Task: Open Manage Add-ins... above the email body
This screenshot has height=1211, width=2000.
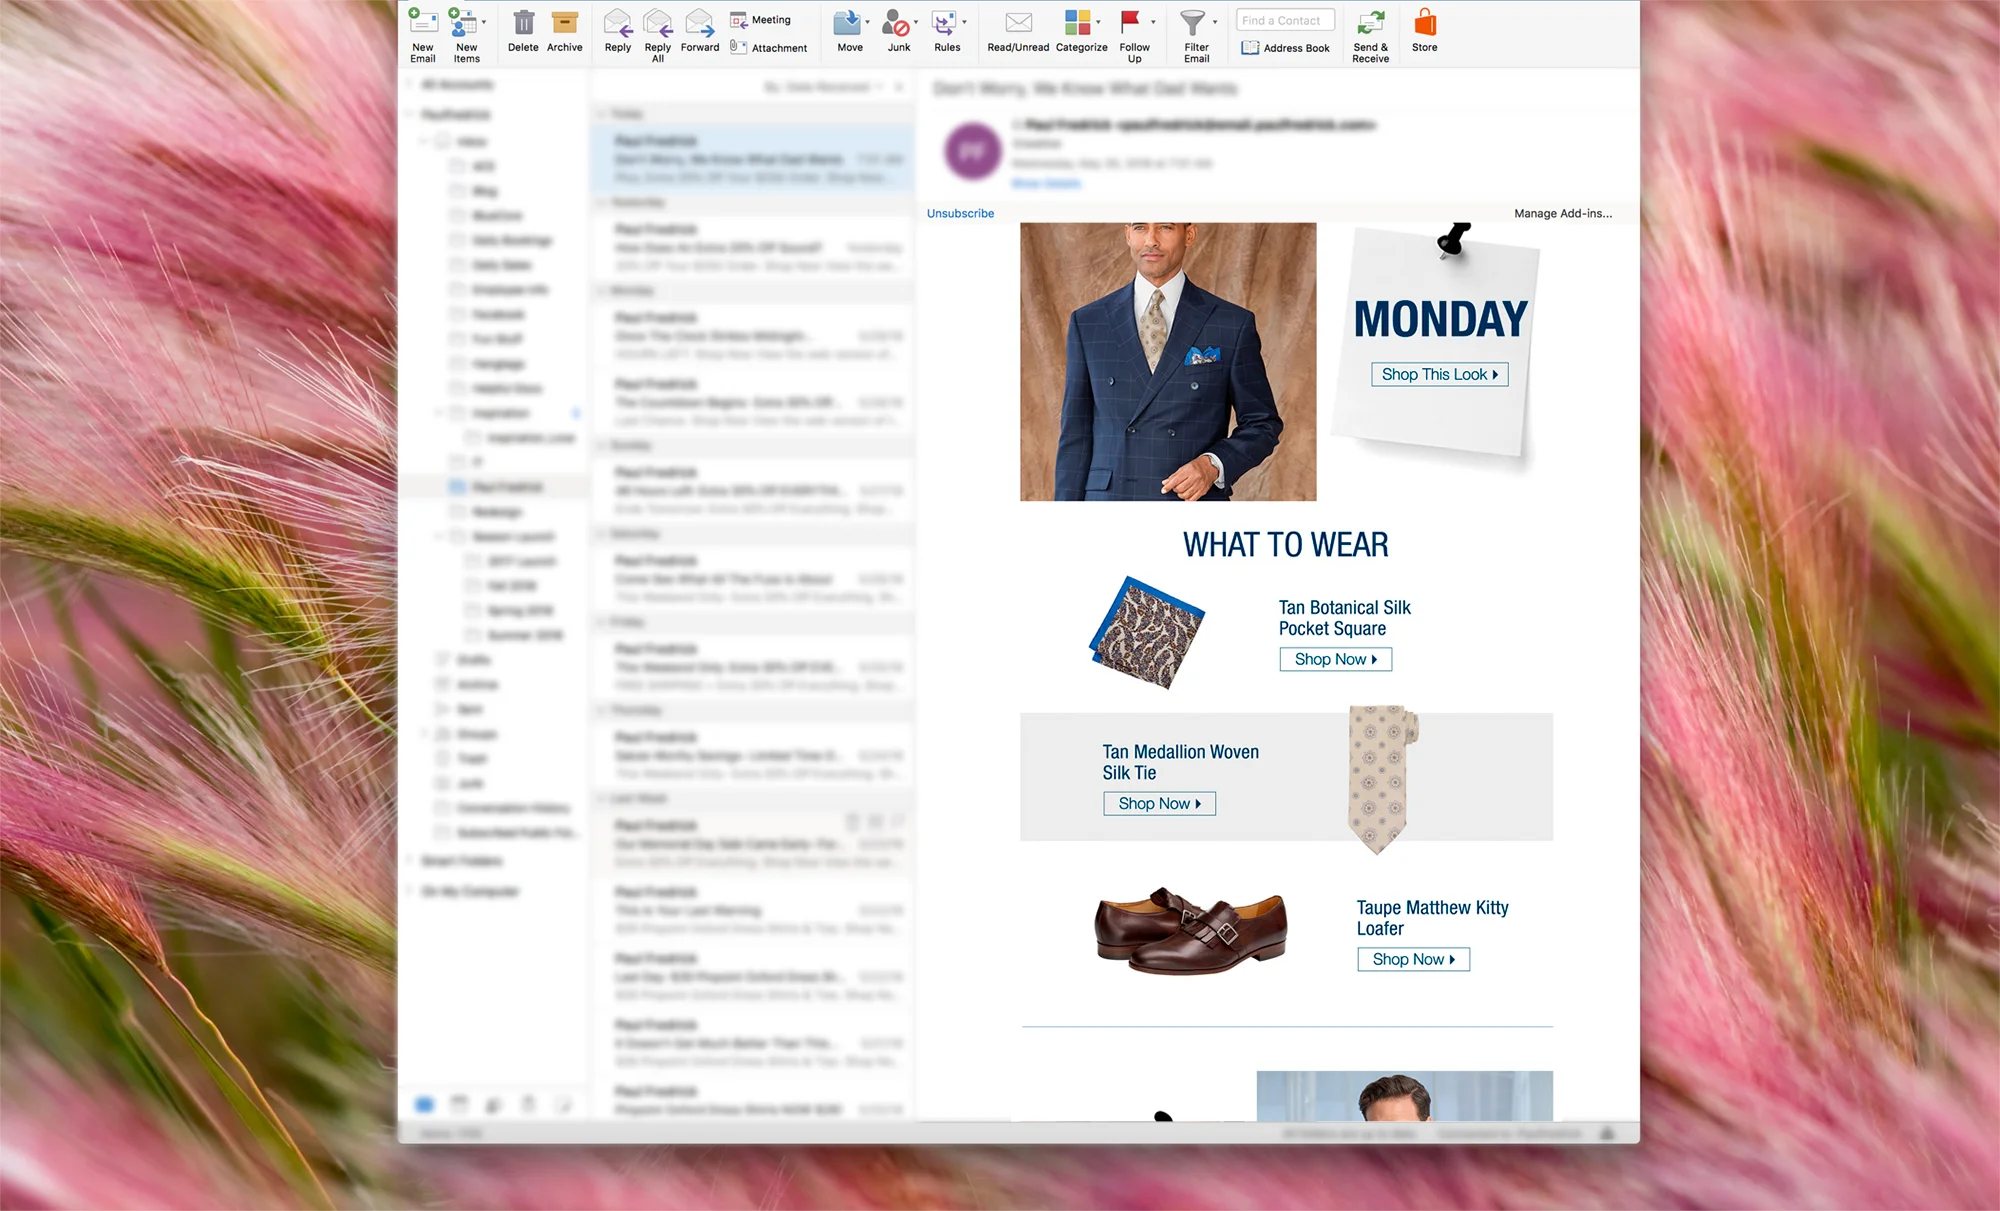Action: (1563, 213)
